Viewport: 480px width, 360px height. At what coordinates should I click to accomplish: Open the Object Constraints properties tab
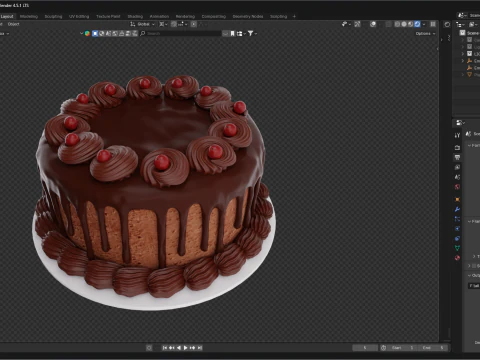click(457, 238)
